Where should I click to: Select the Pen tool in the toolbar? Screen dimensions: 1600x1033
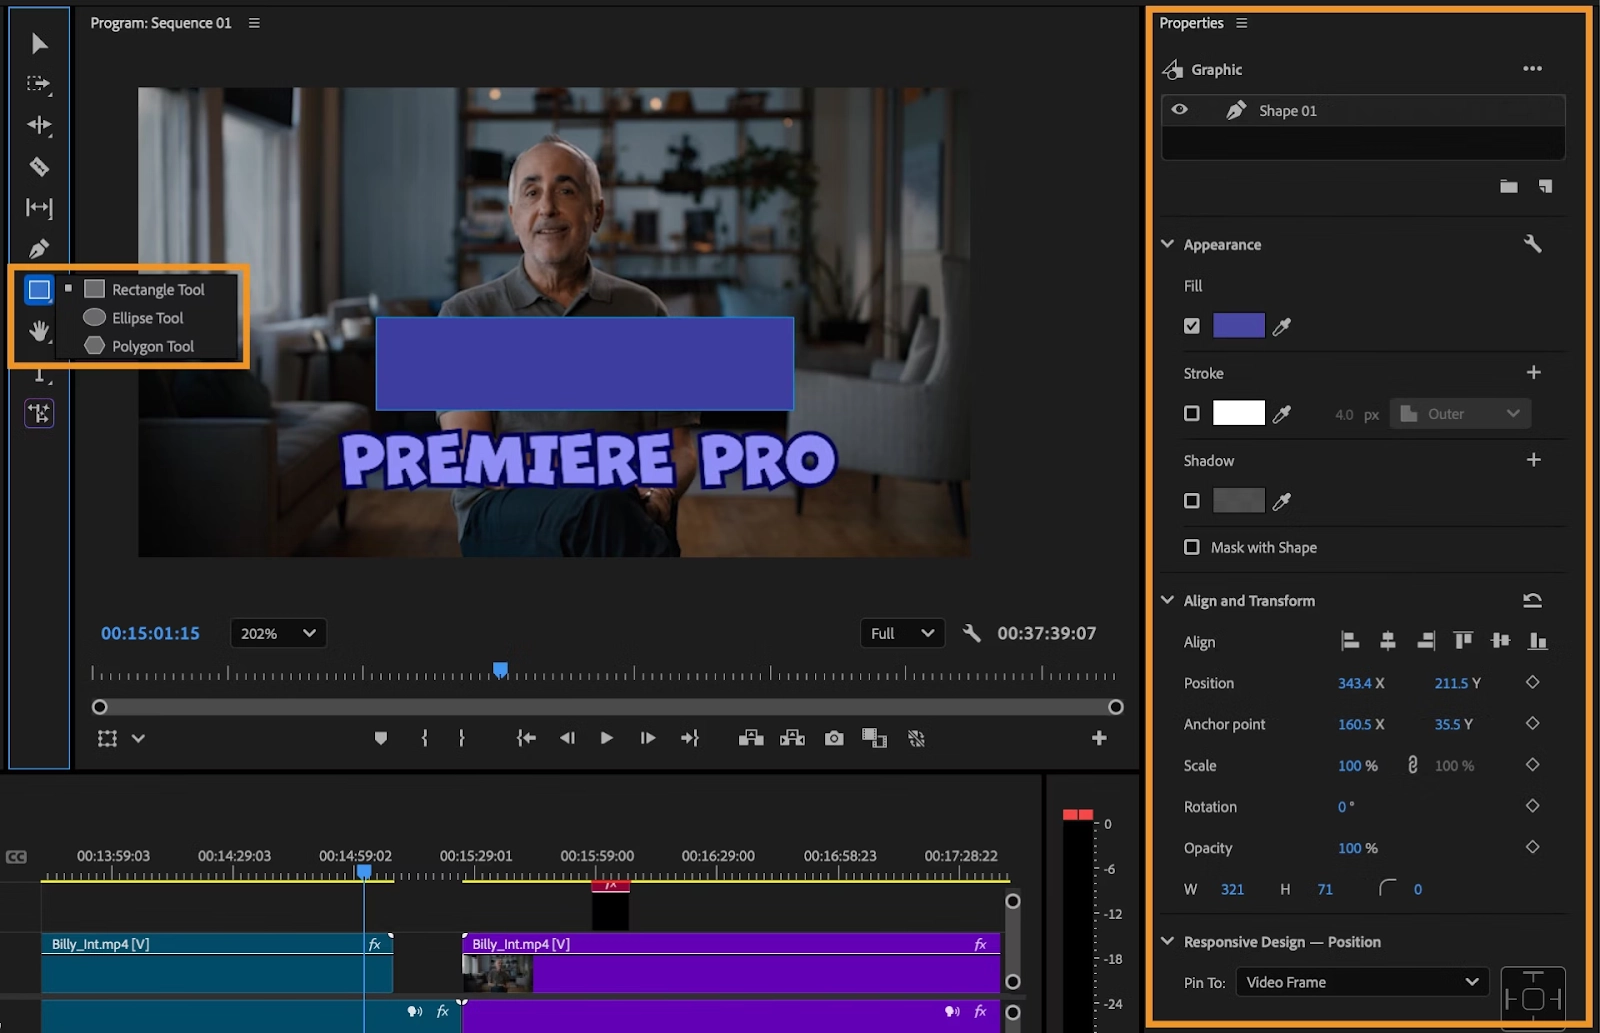pos(39,248)
